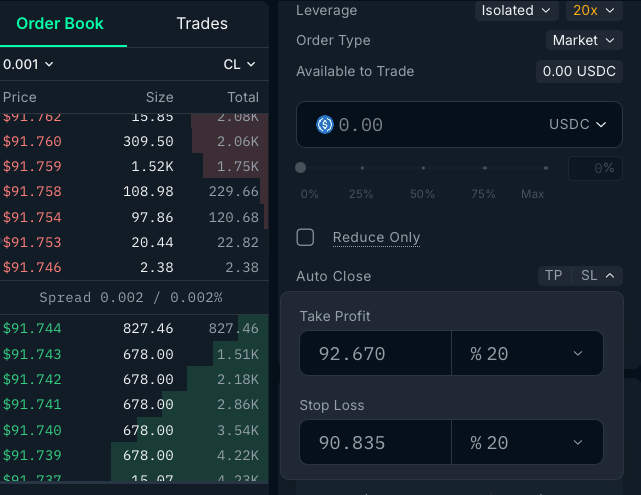The width and height of the screenshot is (641, 495).
Task: Click the Reduce Only link text
Action: [x=377, y=237]
